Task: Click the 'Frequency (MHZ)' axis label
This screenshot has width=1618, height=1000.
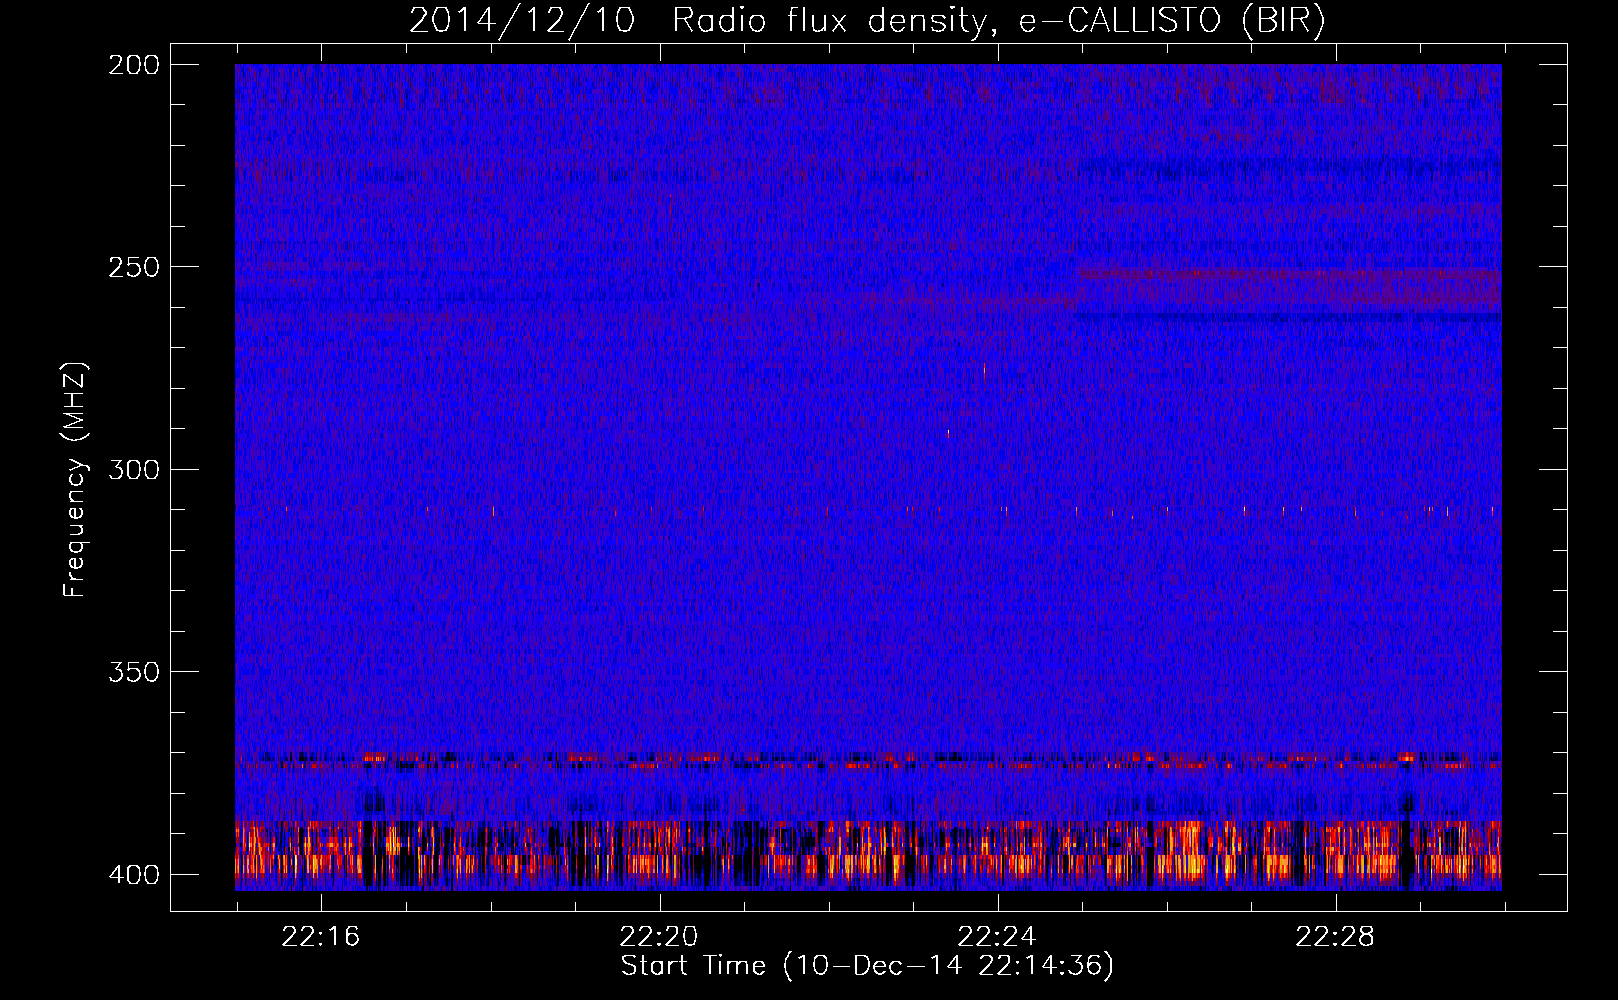Action: point(75,479)
